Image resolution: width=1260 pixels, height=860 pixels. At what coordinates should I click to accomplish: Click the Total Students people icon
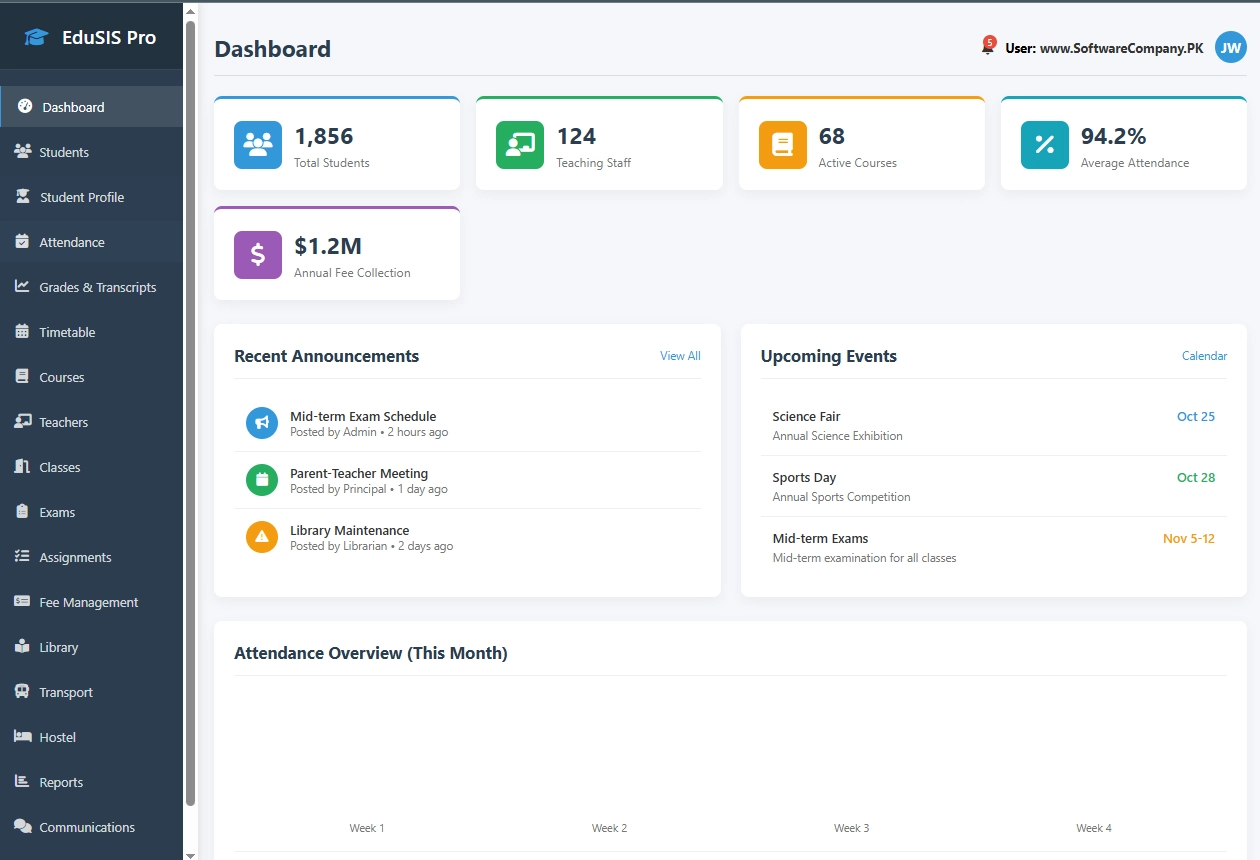[x=258, y=145]
